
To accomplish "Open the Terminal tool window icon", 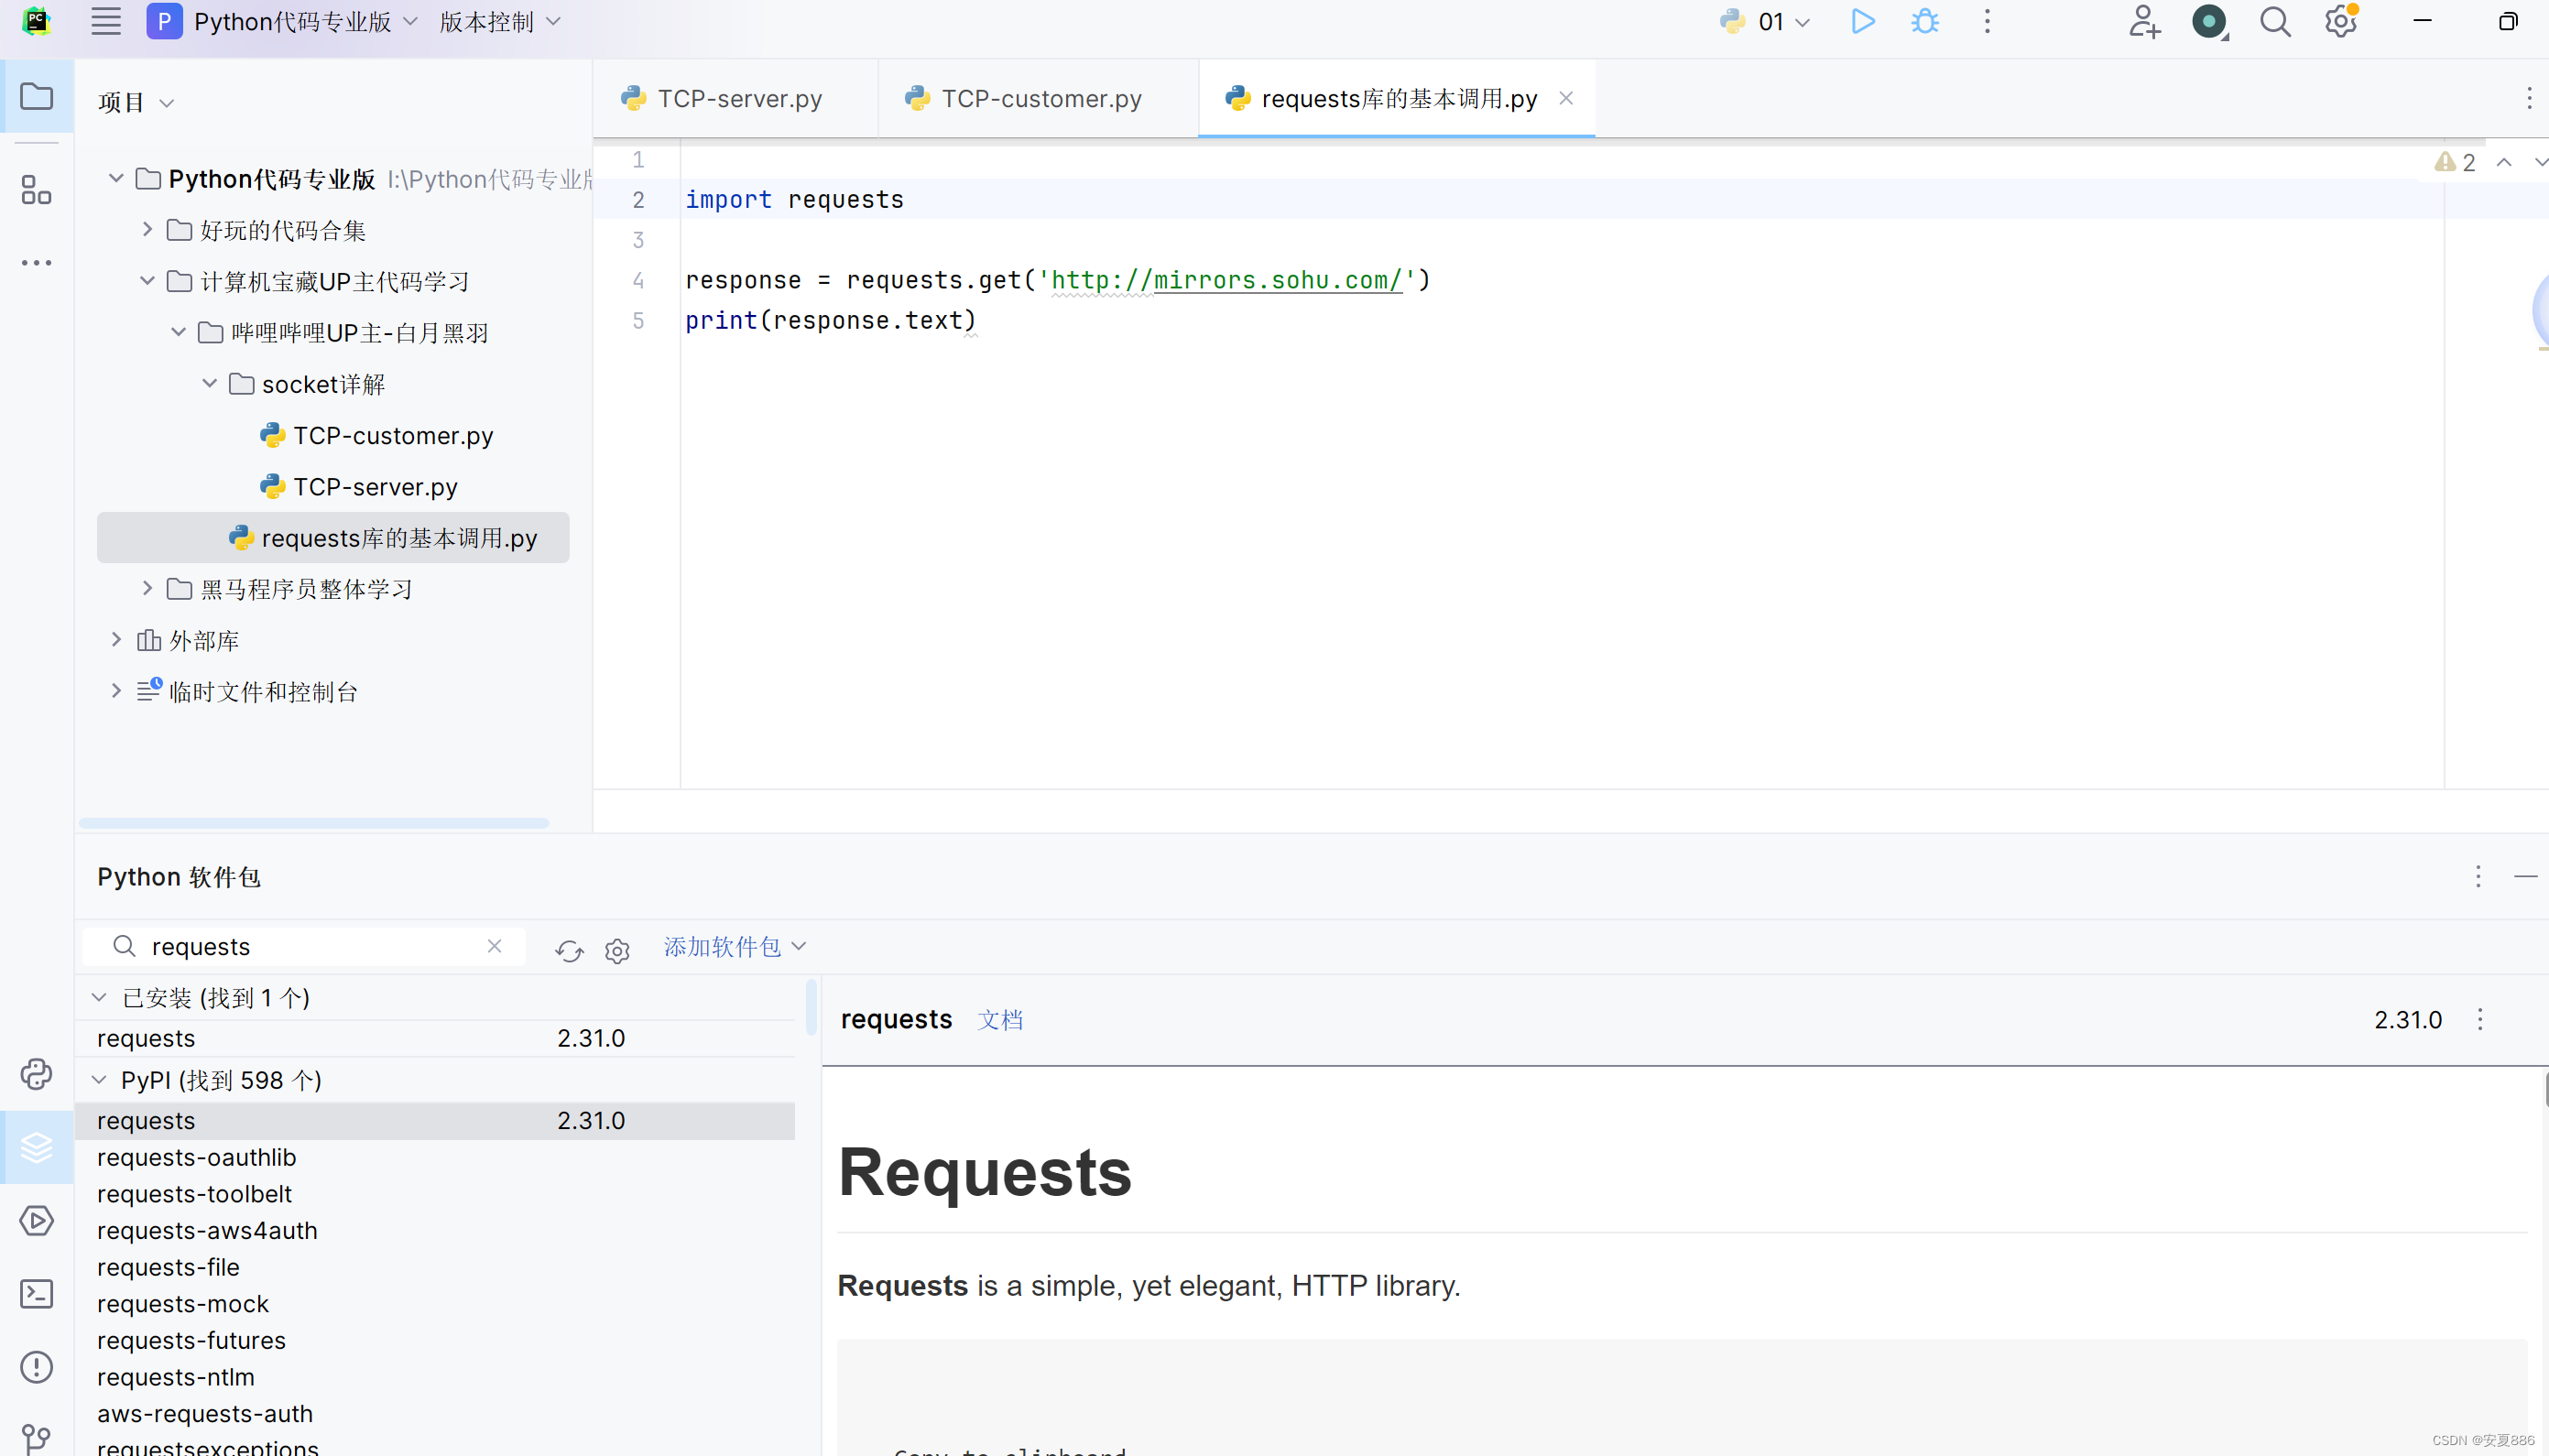I will point(37,1294).
